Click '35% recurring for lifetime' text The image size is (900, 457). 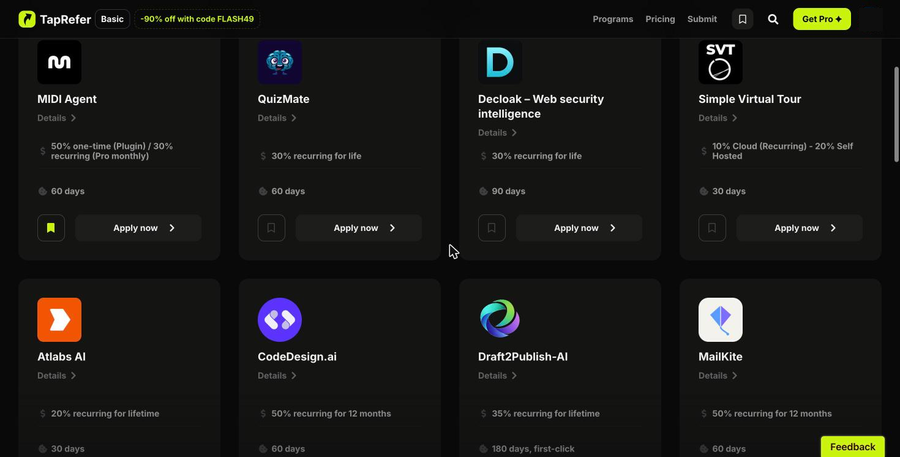[546, 413]
